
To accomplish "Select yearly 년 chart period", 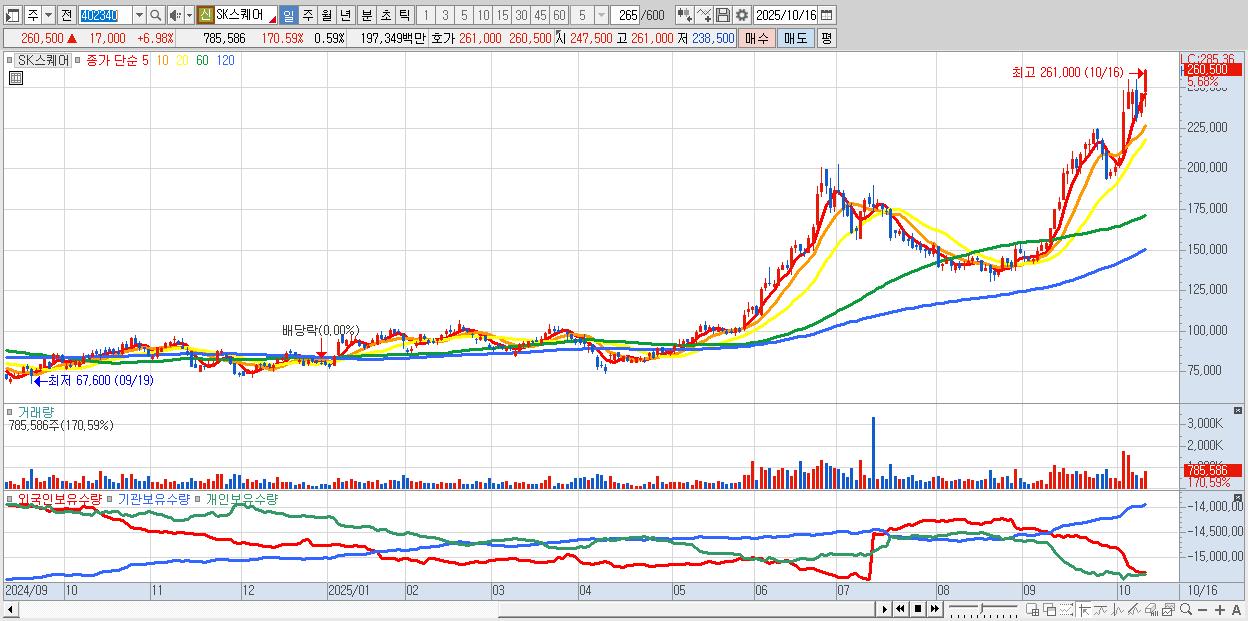I will (345, 15).
